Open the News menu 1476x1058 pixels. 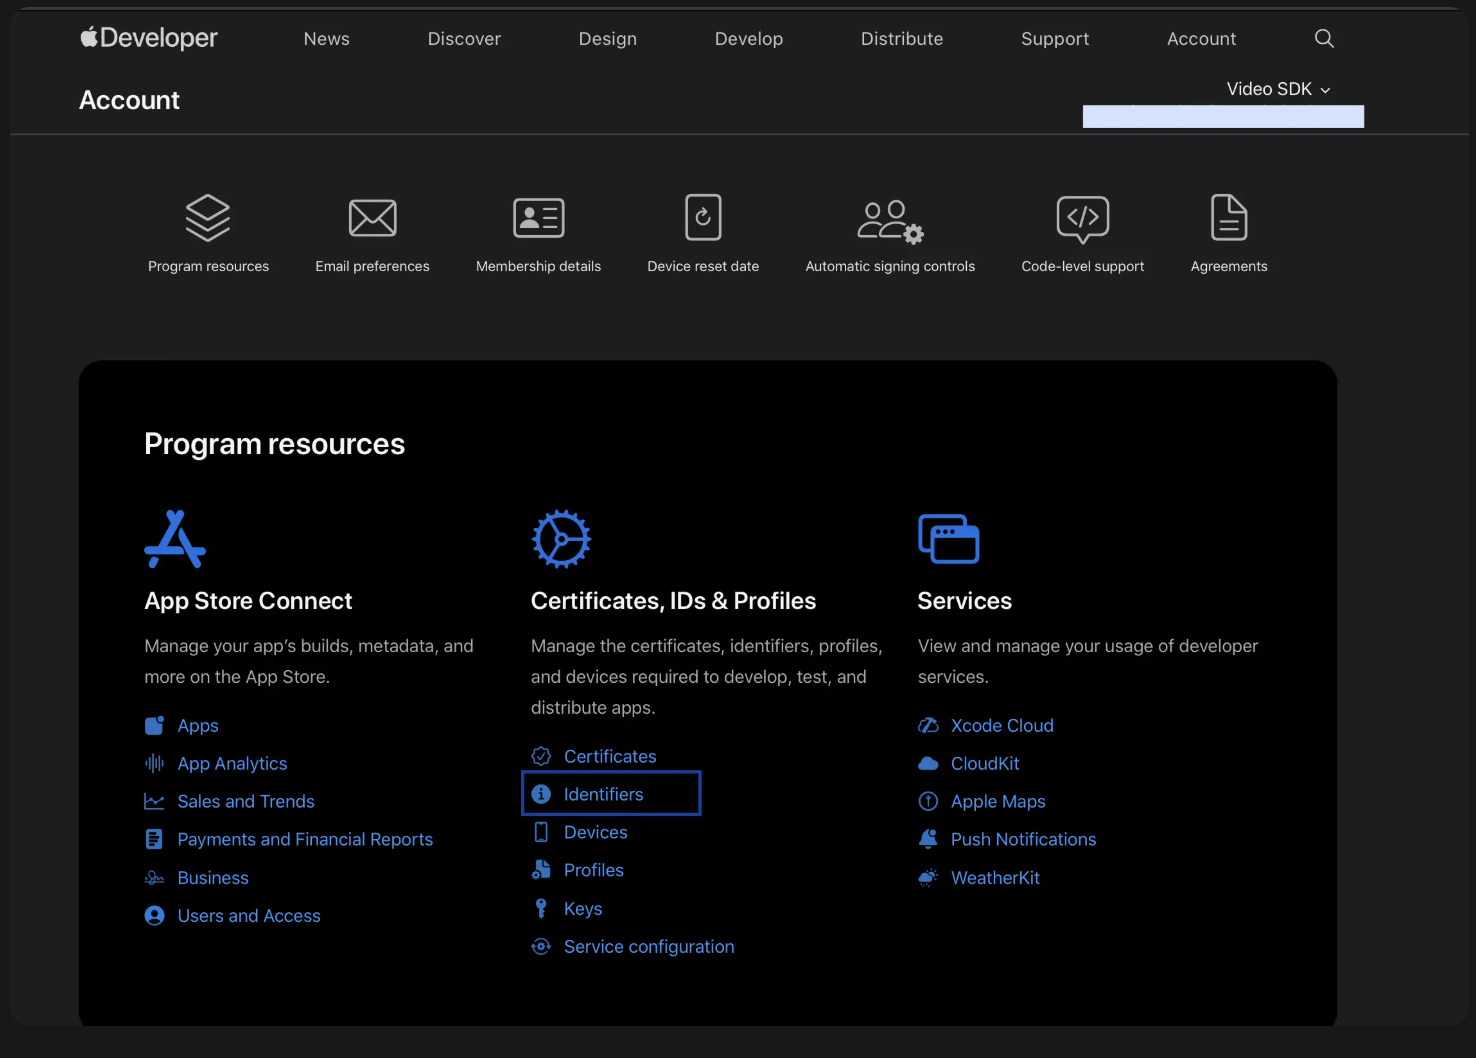(327, 39)
